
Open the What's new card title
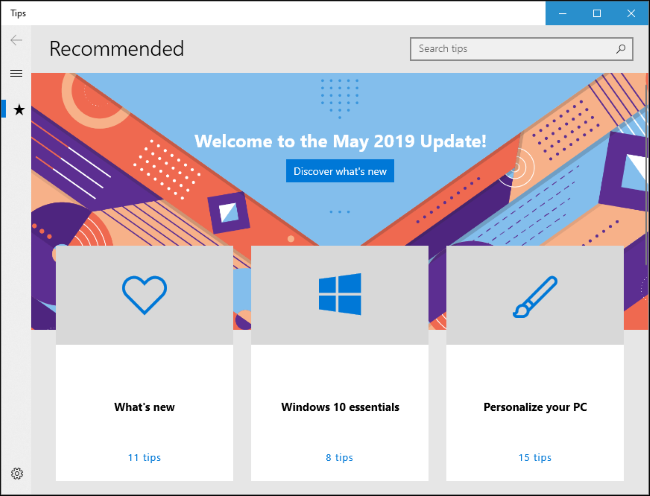click(144, 407)
